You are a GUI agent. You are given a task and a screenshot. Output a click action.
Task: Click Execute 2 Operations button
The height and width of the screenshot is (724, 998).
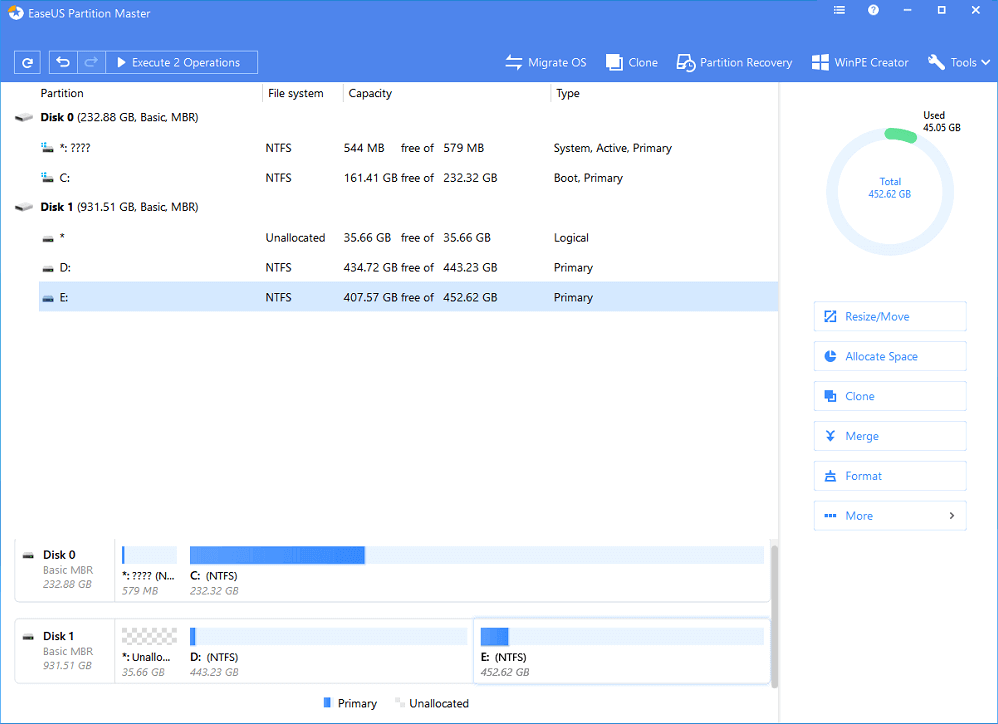pyautogui.click(x=181, y=62)
